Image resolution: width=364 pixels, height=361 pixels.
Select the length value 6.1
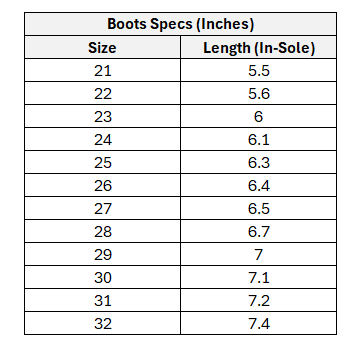(x=258, y=139)
